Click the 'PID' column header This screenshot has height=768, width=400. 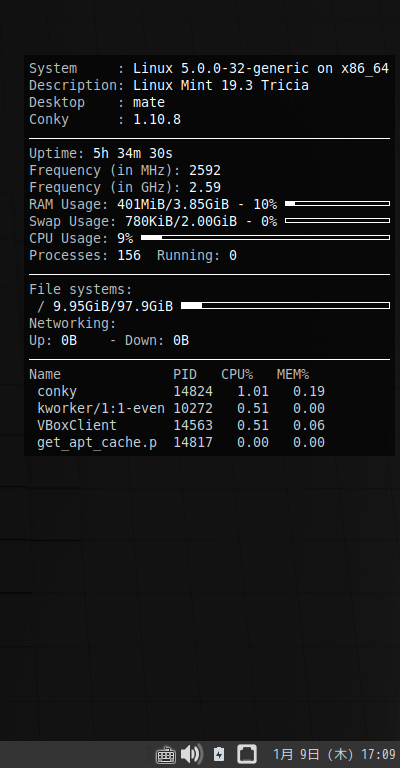[x=185, y=375]
